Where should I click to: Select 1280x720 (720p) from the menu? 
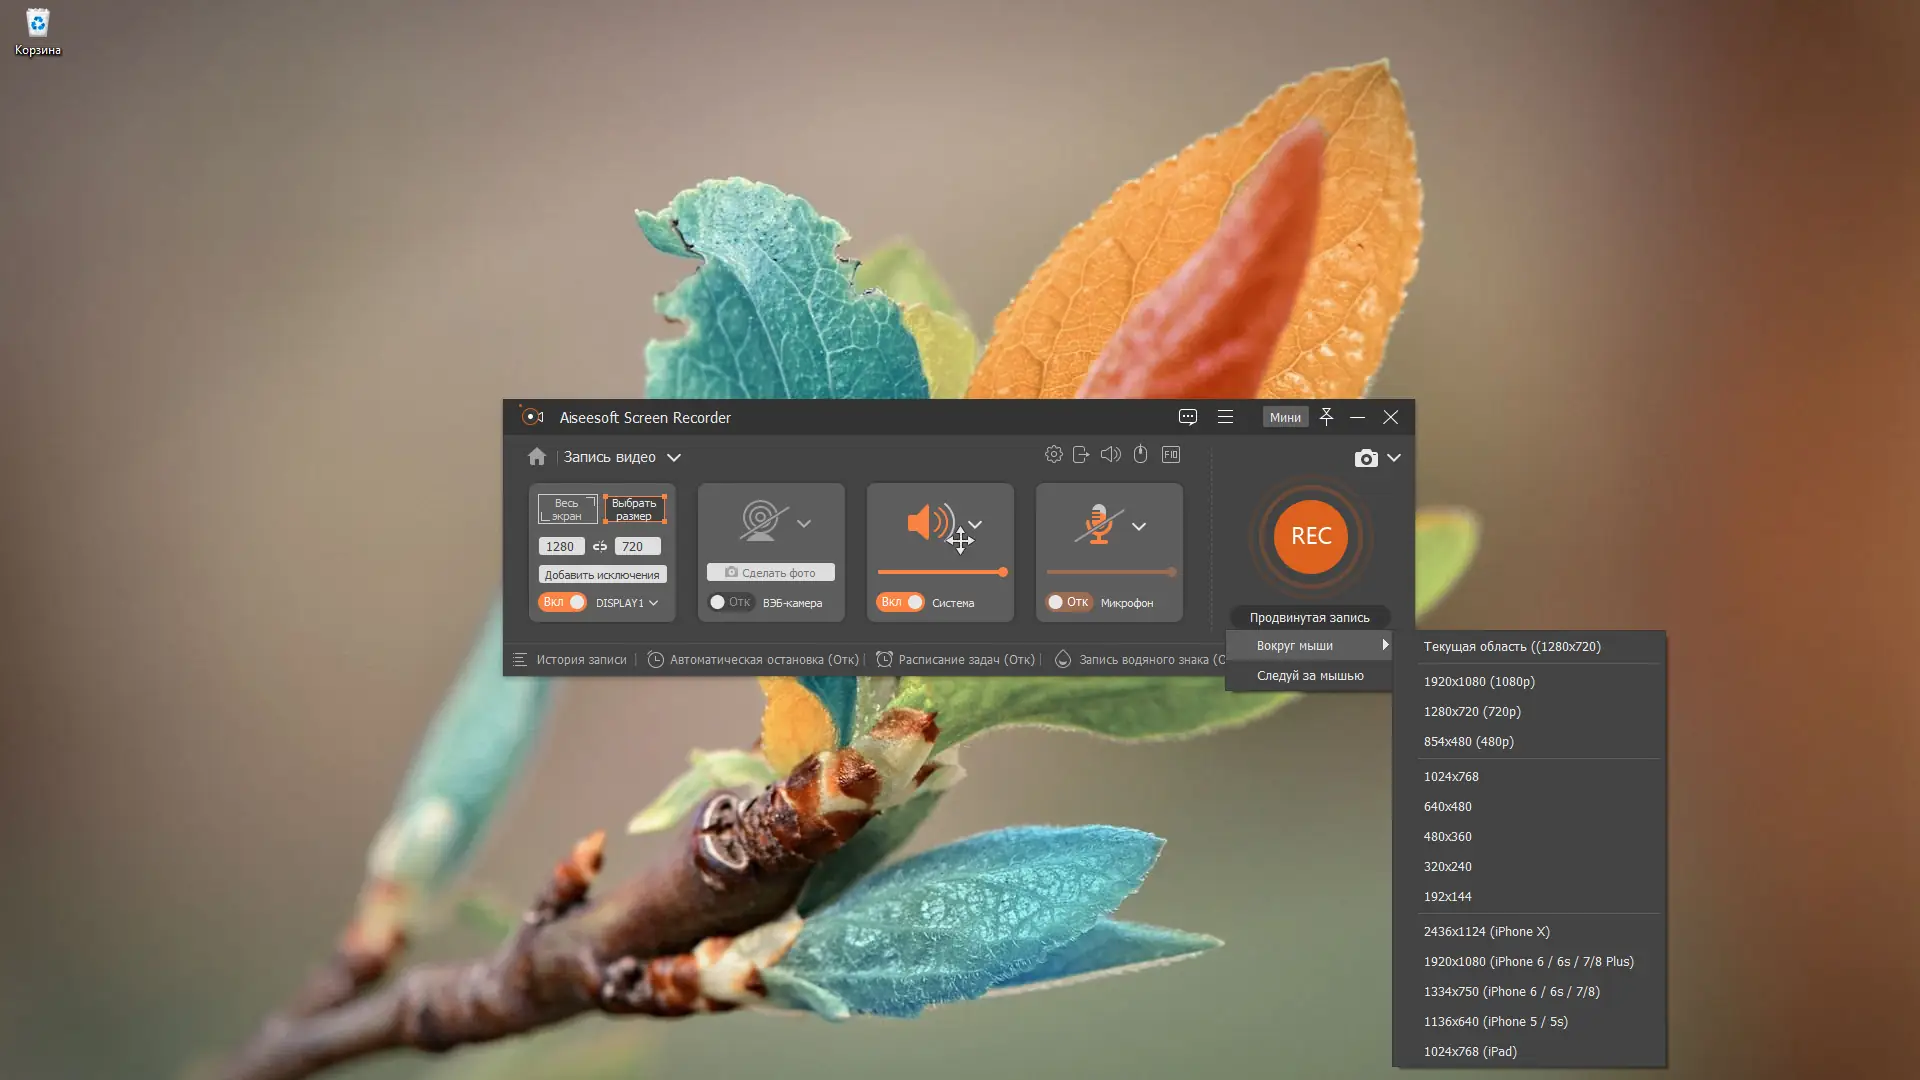[x=1472, y=712]
